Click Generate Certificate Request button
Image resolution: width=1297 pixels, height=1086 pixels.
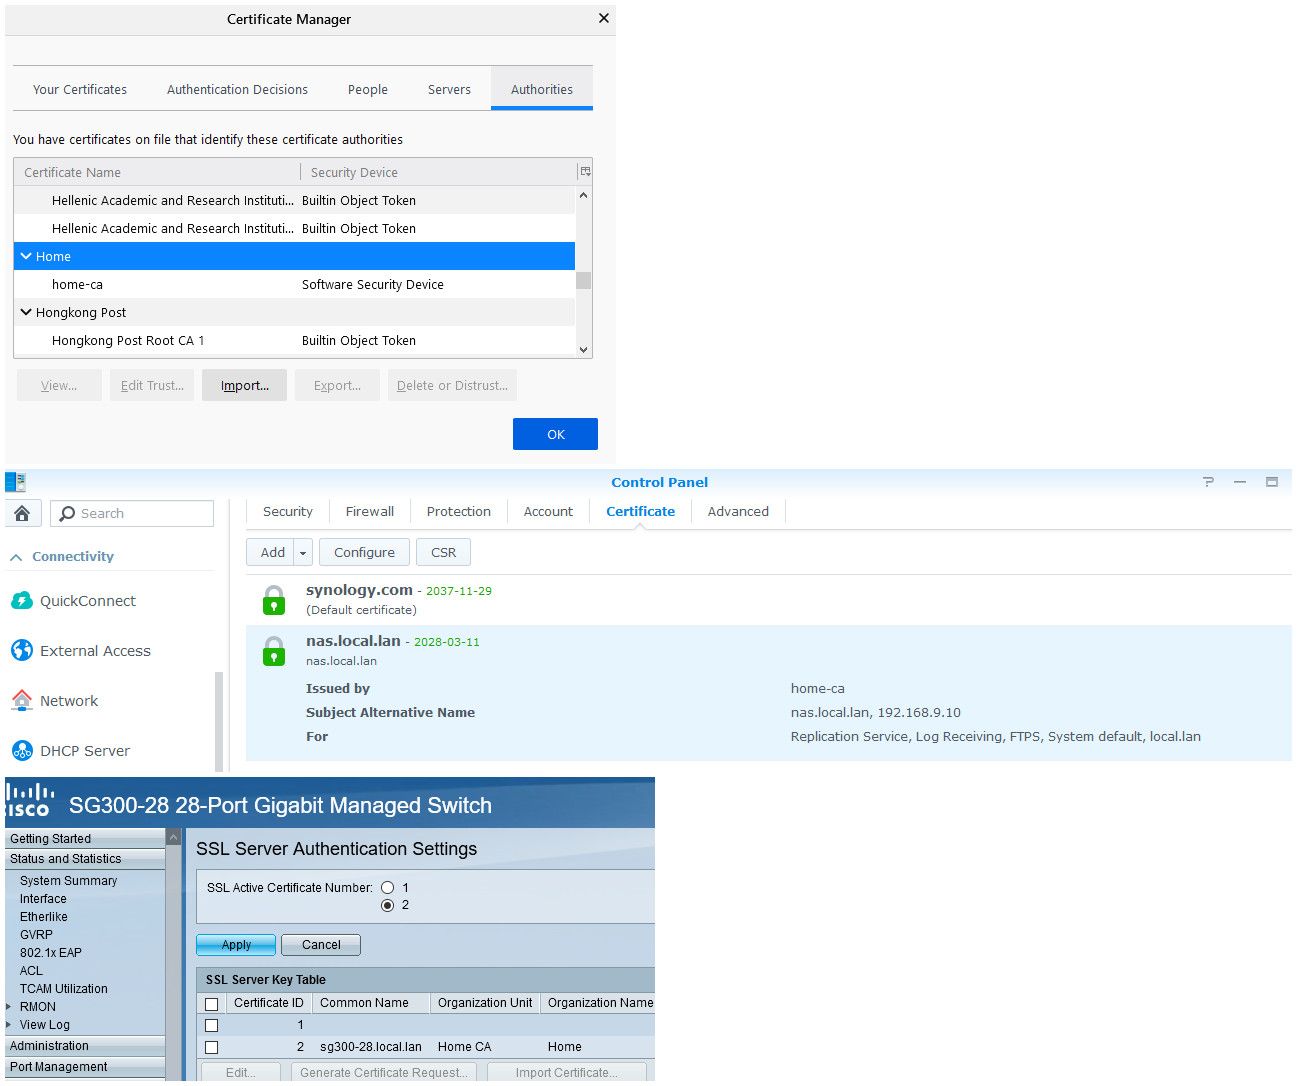(384, 1072)
